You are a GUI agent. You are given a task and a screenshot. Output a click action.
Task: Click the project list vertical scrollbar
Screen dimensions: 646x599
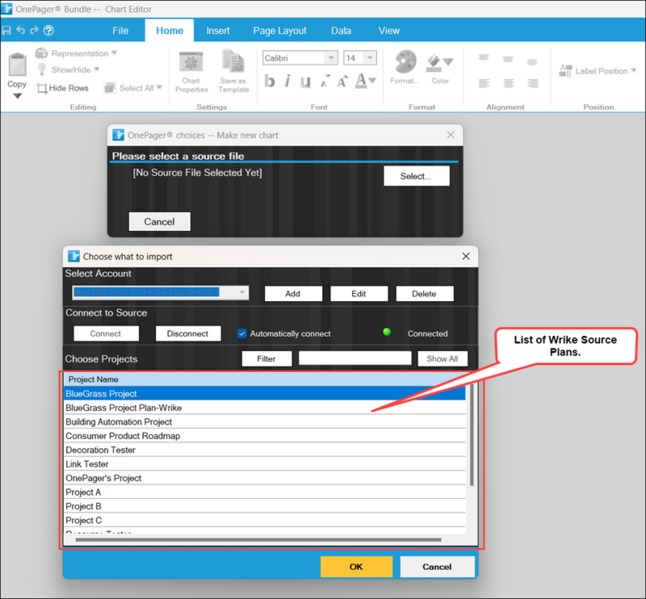point(472,435)
